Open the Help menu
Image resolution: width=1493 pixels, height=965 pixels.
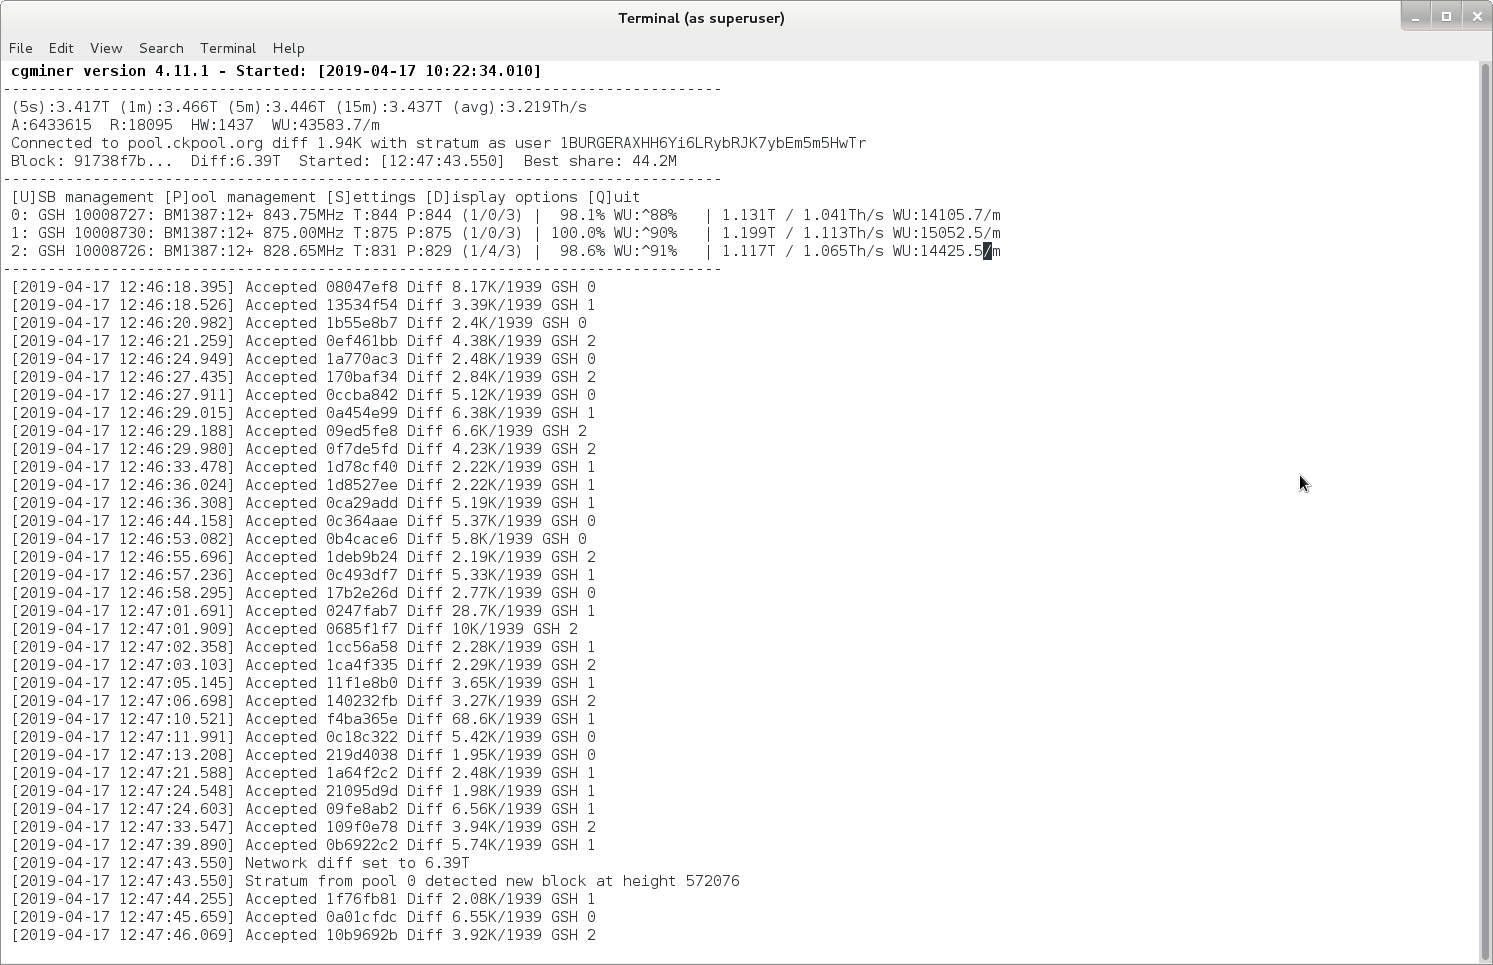click(x=288, y=48)
